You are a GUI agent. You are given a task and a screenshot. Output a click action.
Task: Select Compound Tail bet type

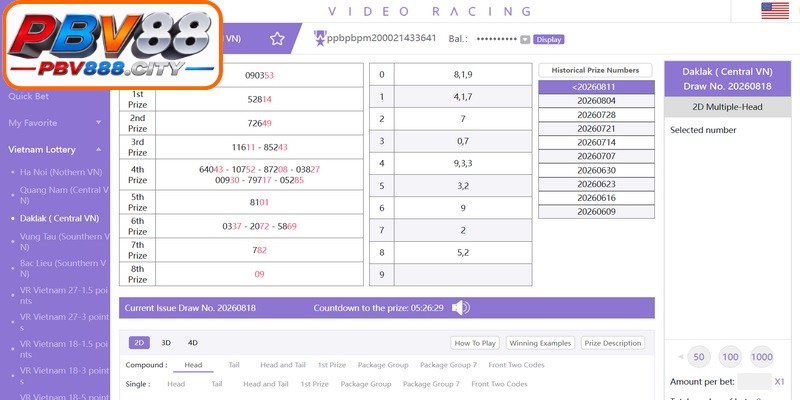tap(234, 365)
